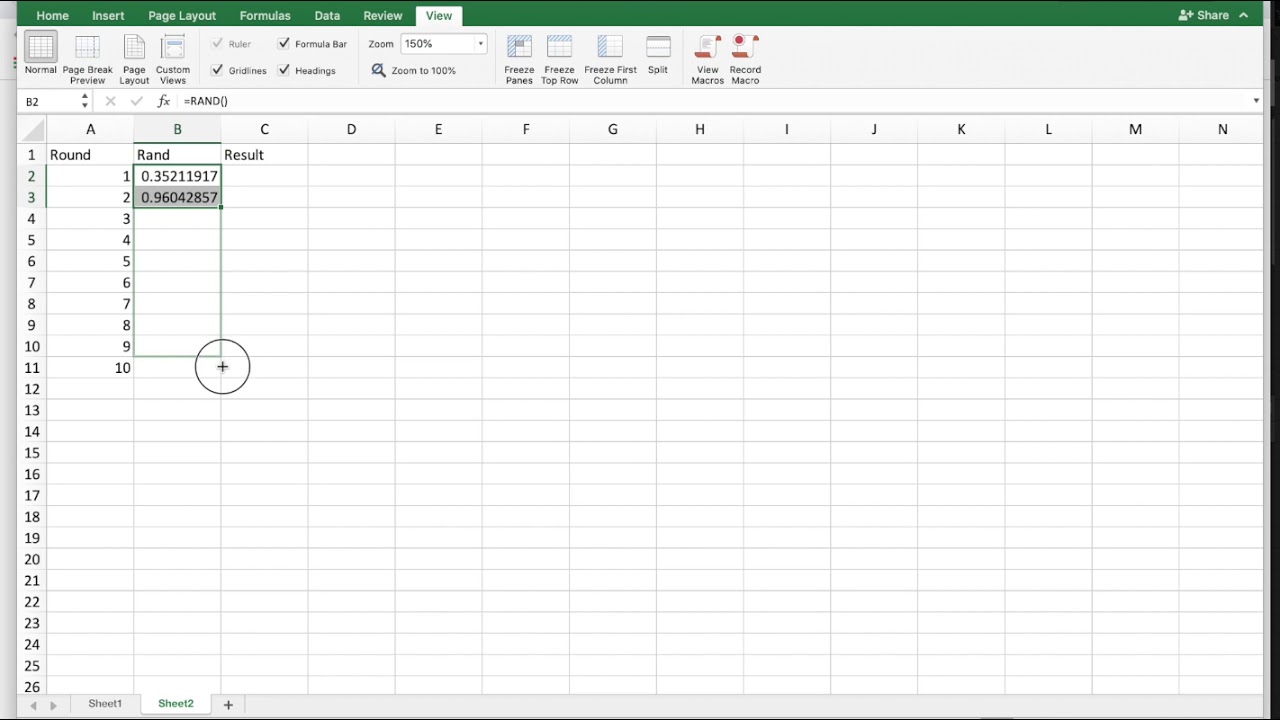Image resolution: width=1280 pixels, height=720 pixels.
Task: Open the Insert ribbon tab
Action: [x=108, y=16]
